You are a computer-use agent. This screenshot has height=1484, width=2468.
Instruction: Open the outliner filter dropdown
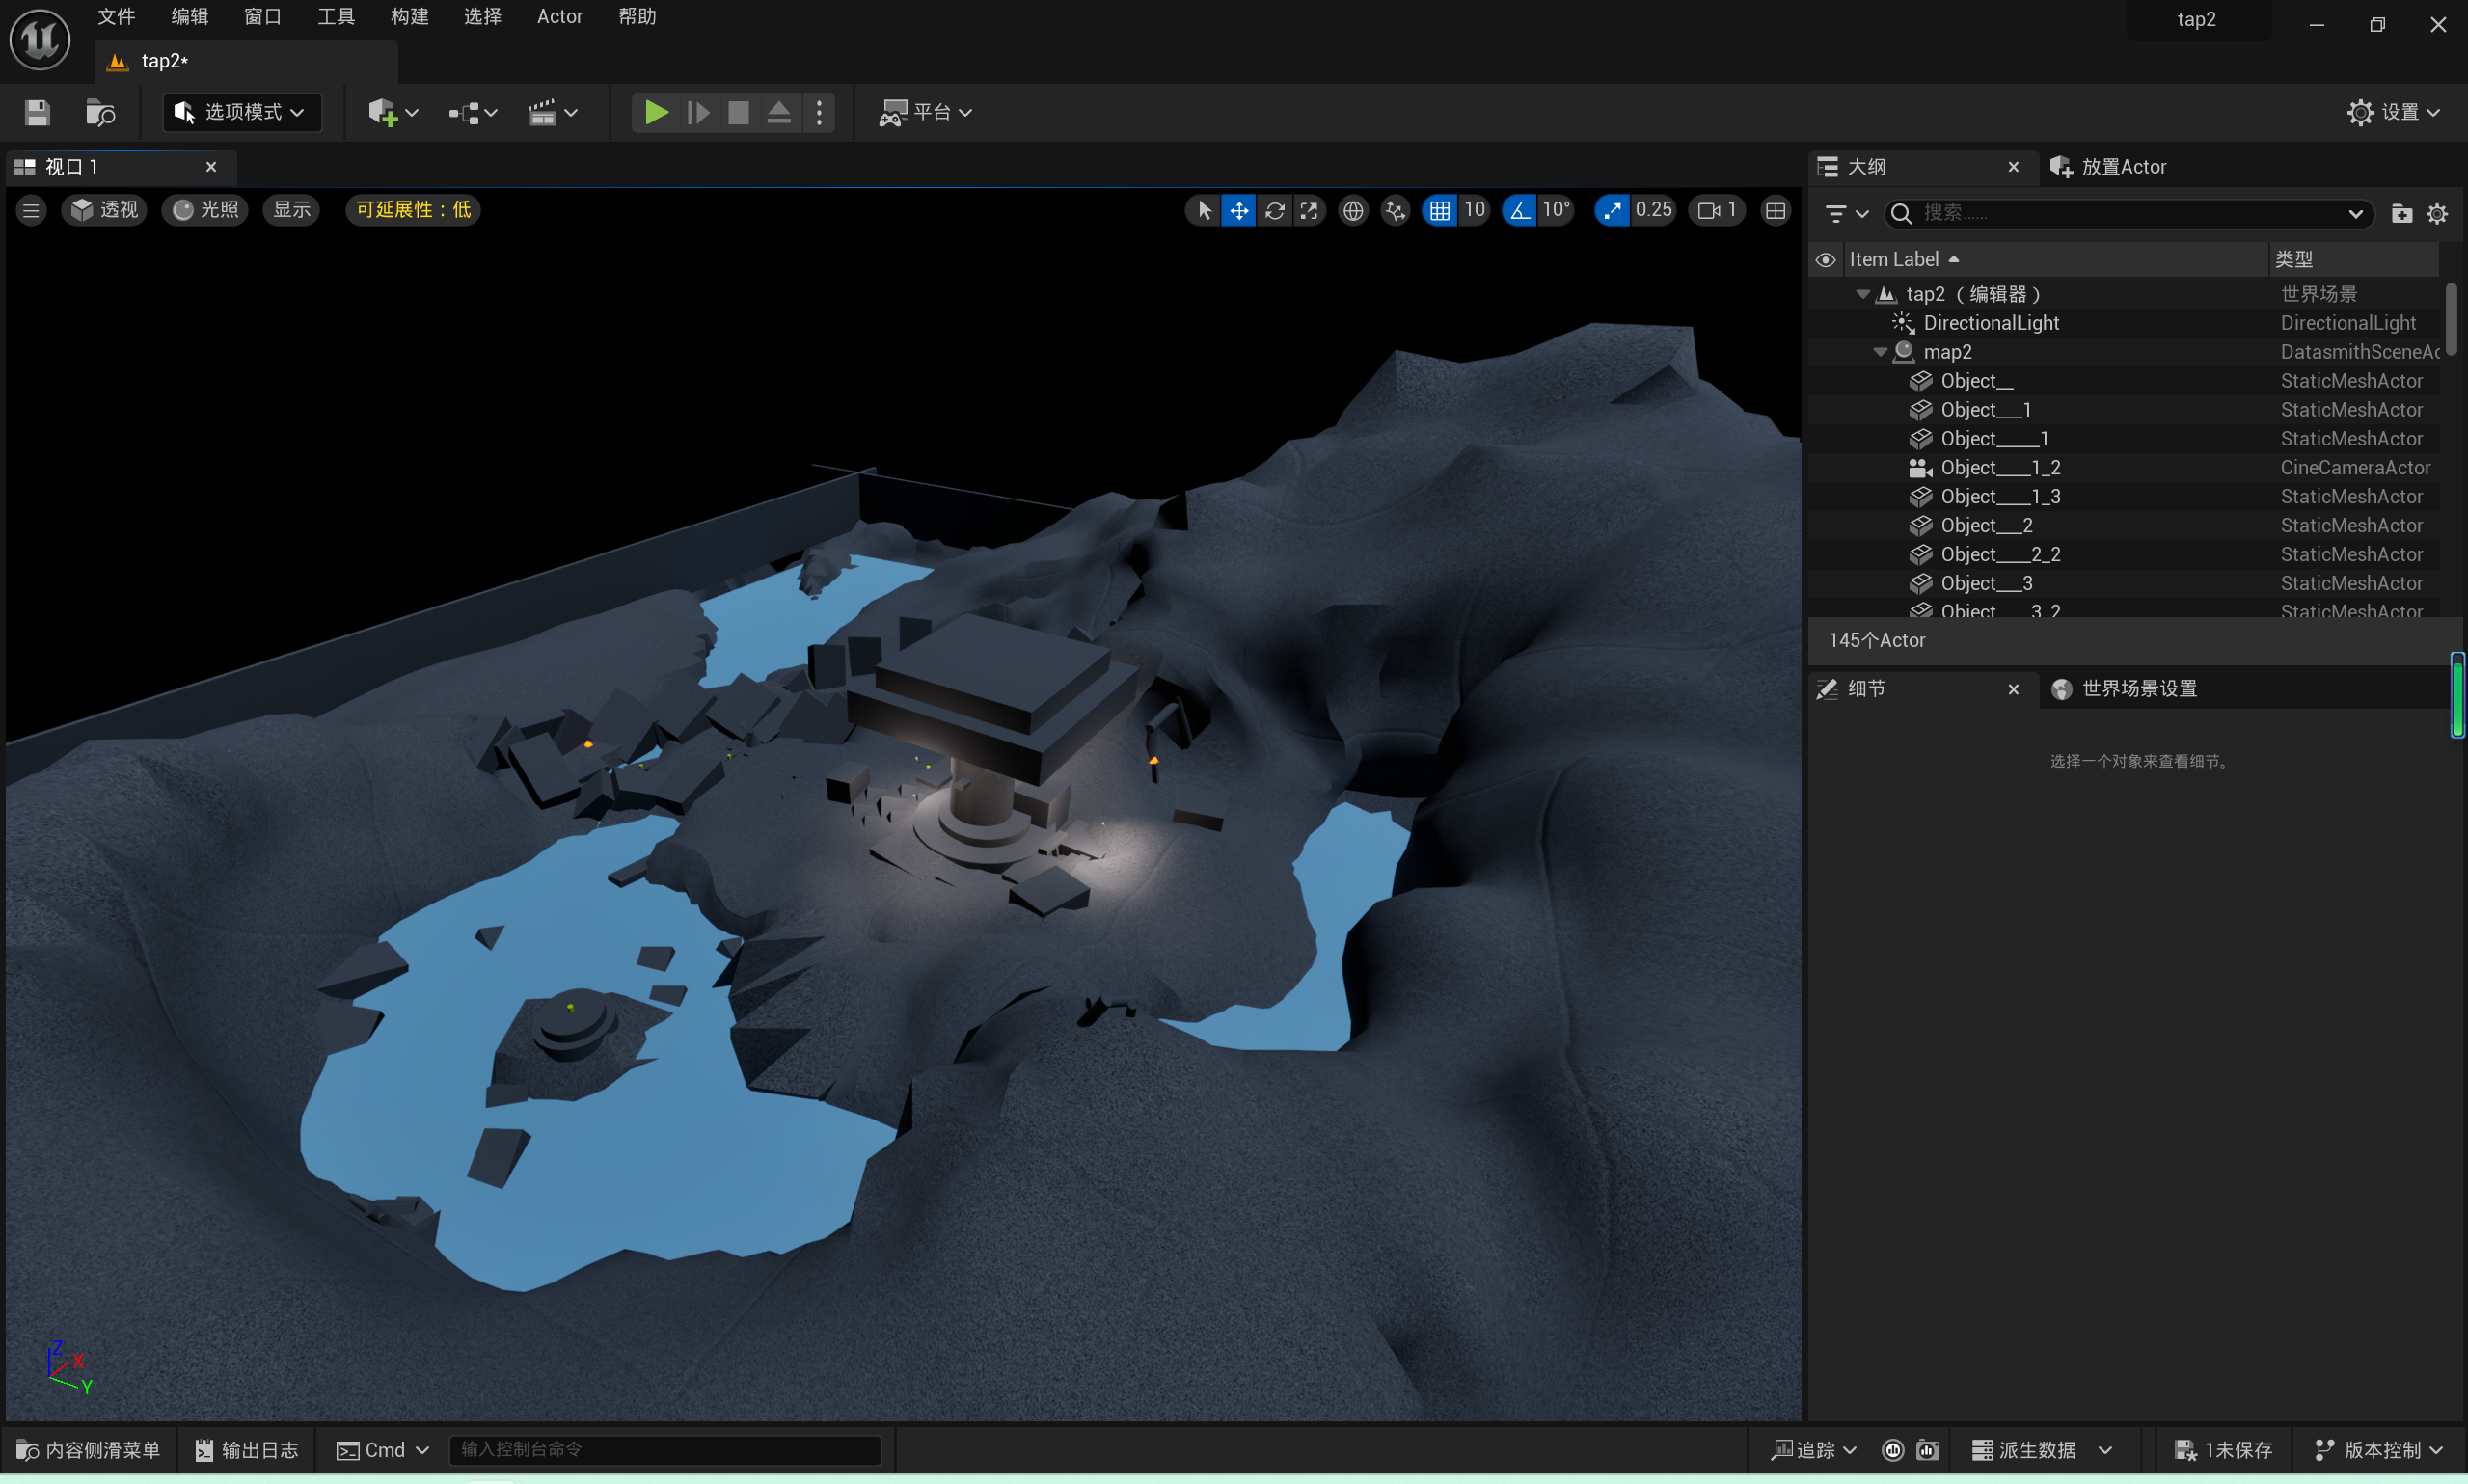coord(1846,213)
